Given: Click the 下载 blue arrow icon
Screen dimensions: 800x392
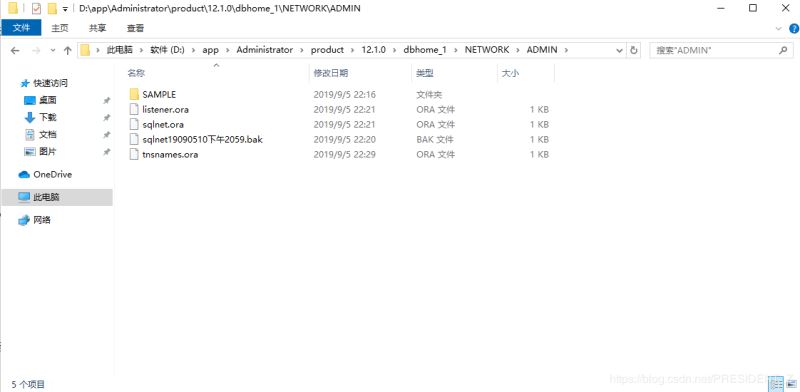Looking at the screenshot, I should click(x=30, y=117).
